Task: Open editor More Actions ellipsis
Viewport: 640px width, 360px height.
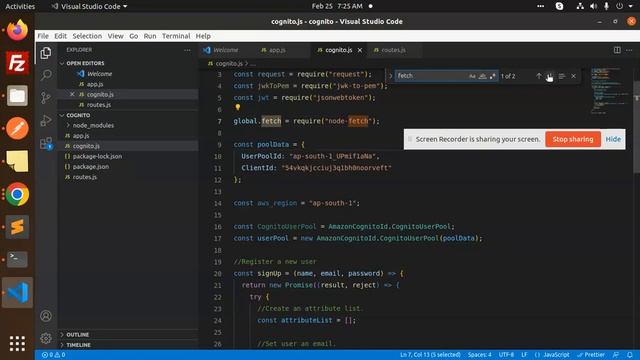Action: tap(629, 50)
